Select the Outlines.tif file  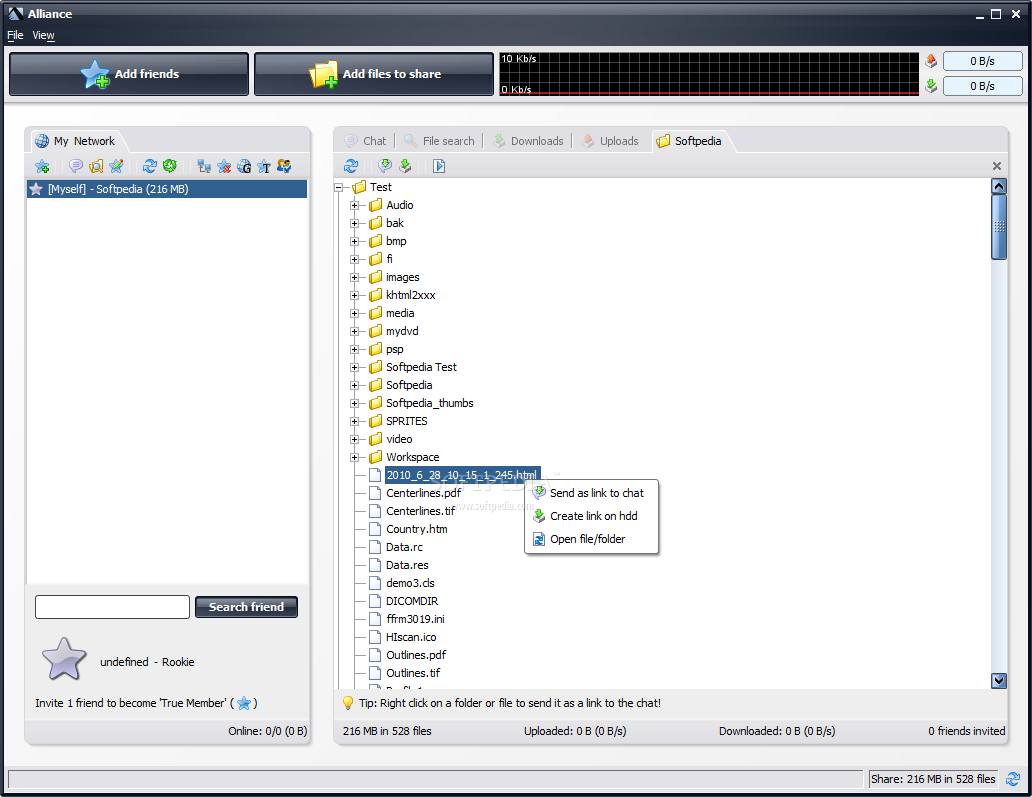tap(413, 673)
